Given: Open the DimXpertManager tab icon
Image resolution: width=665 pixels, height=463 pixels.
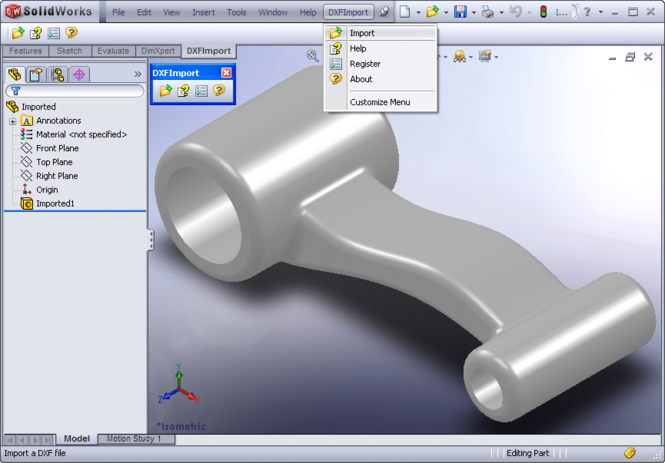Looking at the screenshot, I should 79,75.
